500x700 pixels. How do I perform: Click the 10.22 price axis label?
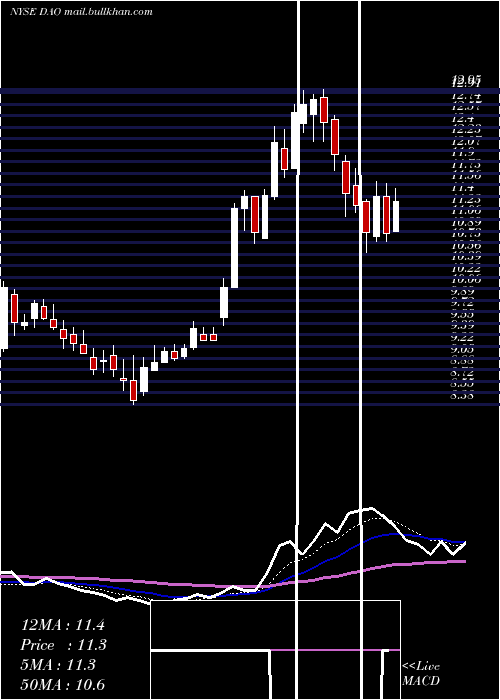click(465, 268)
